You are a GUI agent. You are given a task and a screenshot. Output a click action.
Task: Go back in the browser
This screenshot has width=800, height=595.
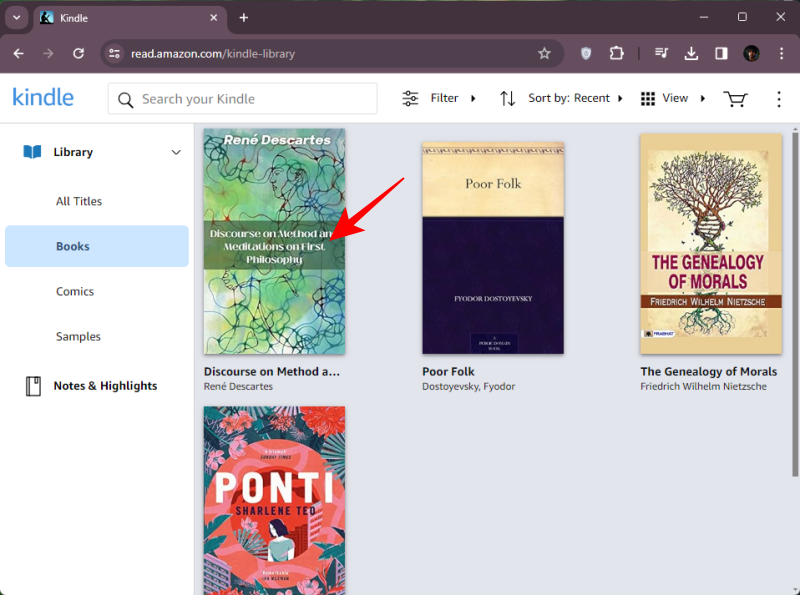tap(19, 53)
